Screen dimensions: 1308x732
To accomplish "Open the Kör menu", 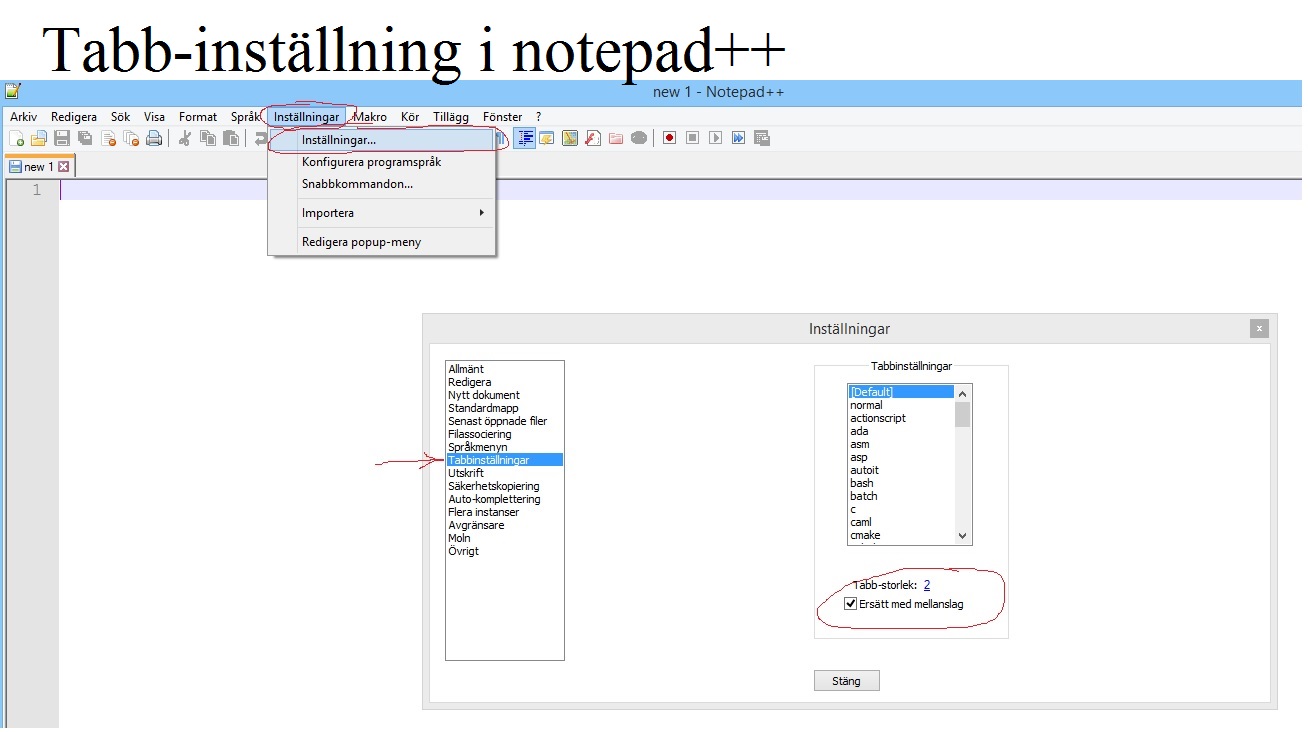I will click(410, 117).
